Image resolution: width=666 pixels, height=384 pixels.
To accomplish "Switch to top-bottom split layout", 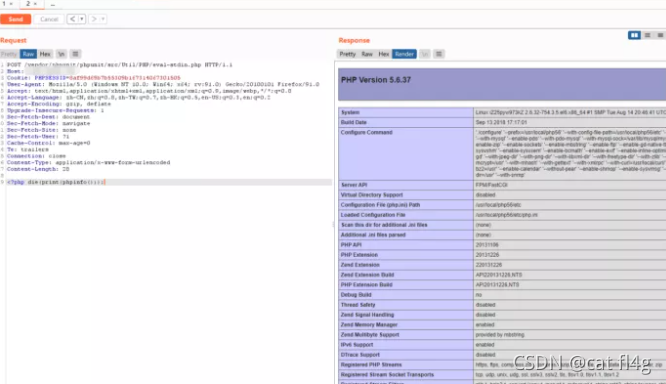I will coord(647,35).
